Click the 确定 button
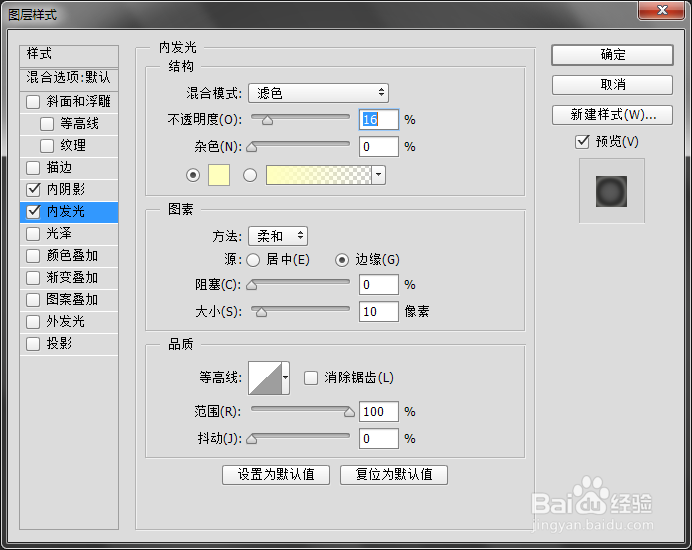The height and width of the screenshot is (550, 692). pos(612,55)
